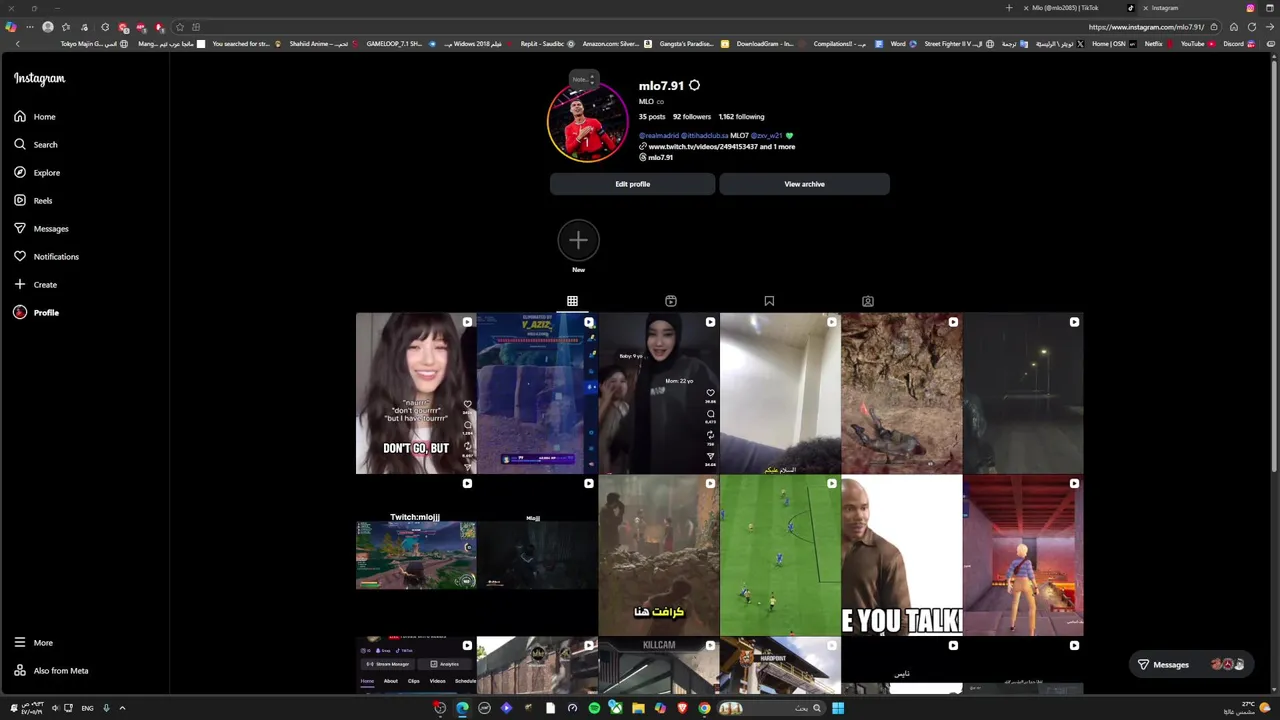The image size is (1280, 720).
Task: Open the profile picture story
Action: [587, 123]
